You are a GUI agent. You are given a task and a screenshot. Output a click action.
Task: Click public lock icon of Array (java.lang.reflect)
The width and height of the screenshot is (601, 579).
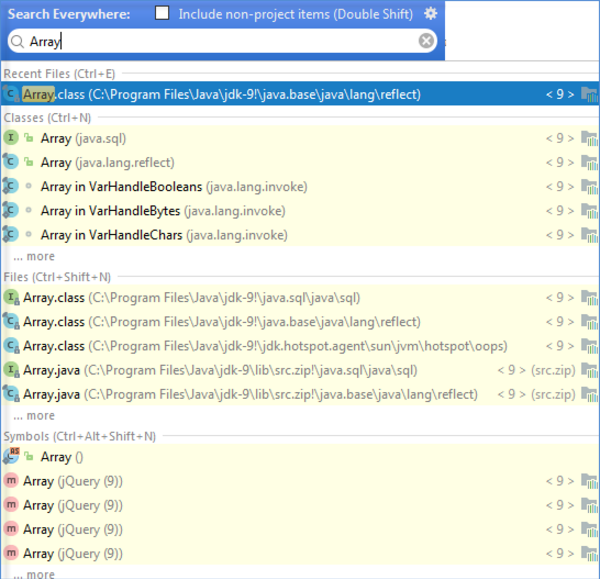[x=28, y=162]
